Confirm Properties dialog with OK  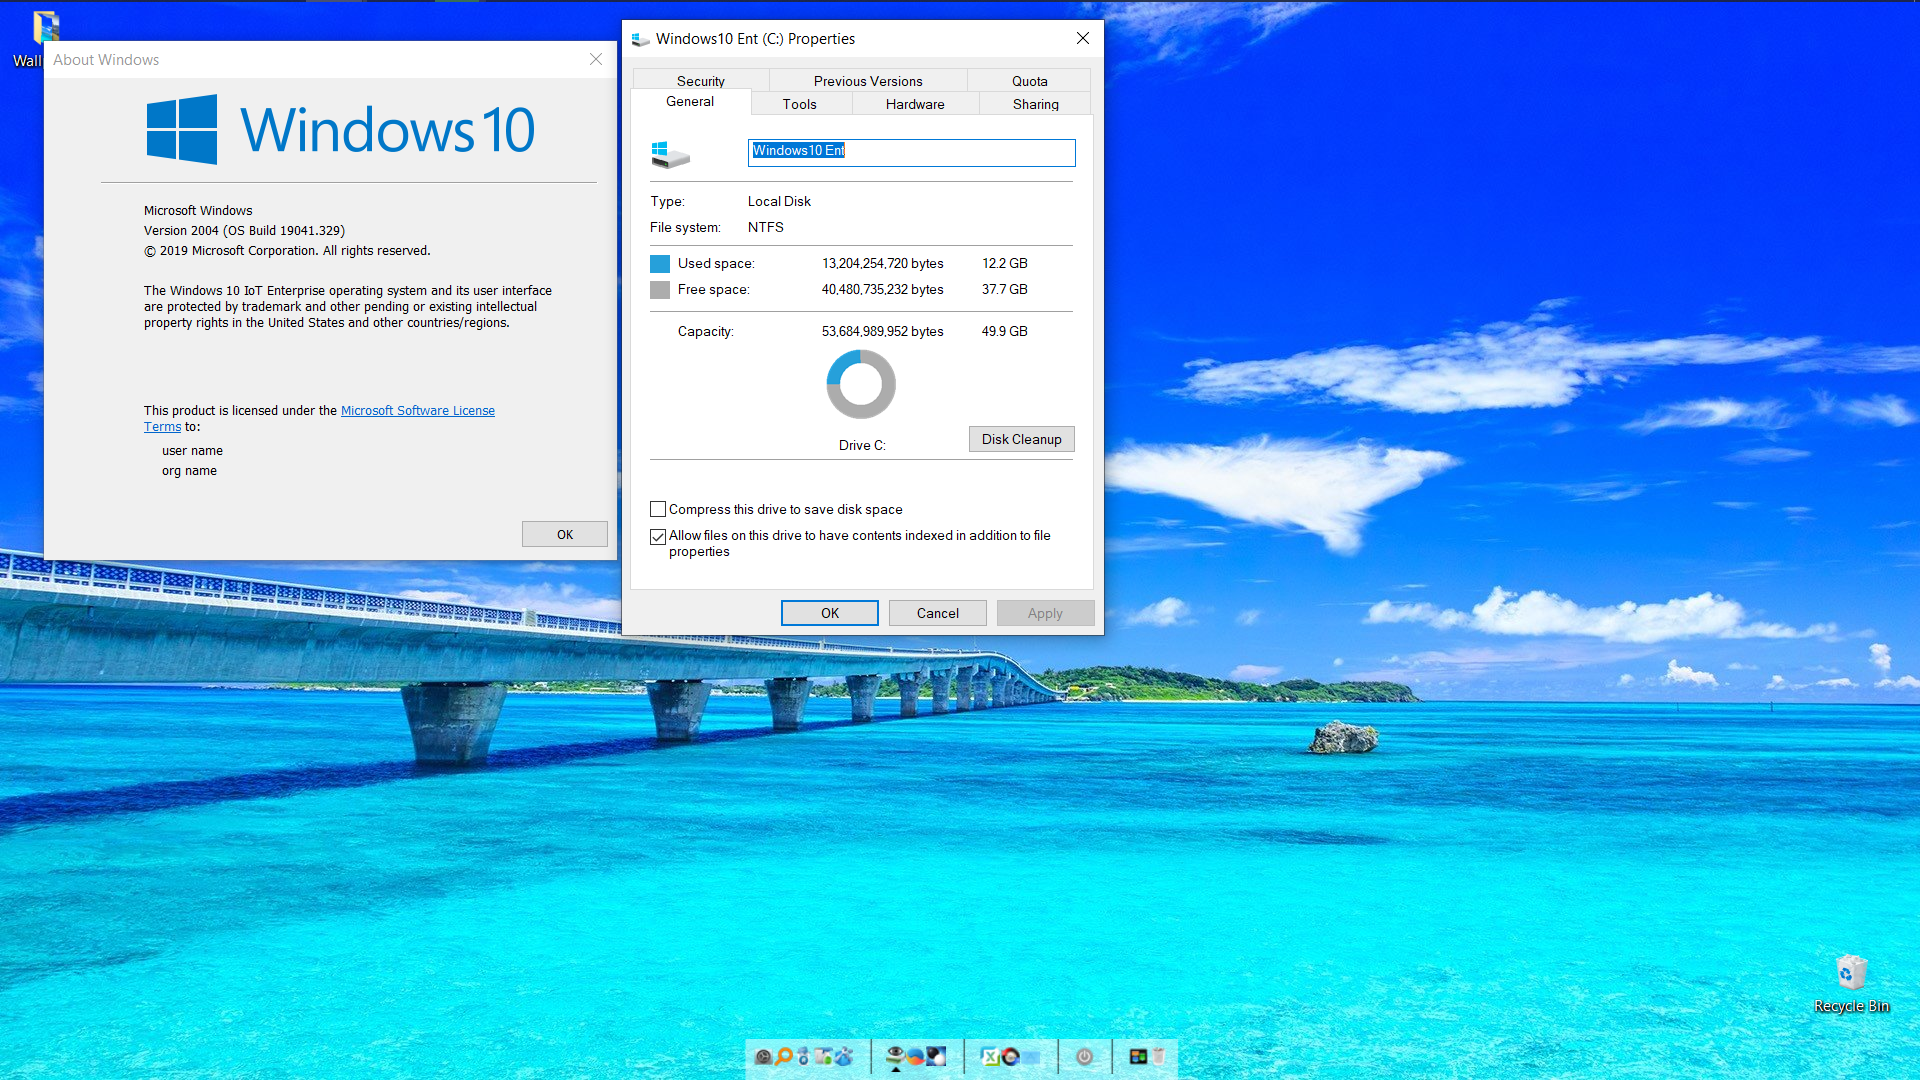coord(829,613)
